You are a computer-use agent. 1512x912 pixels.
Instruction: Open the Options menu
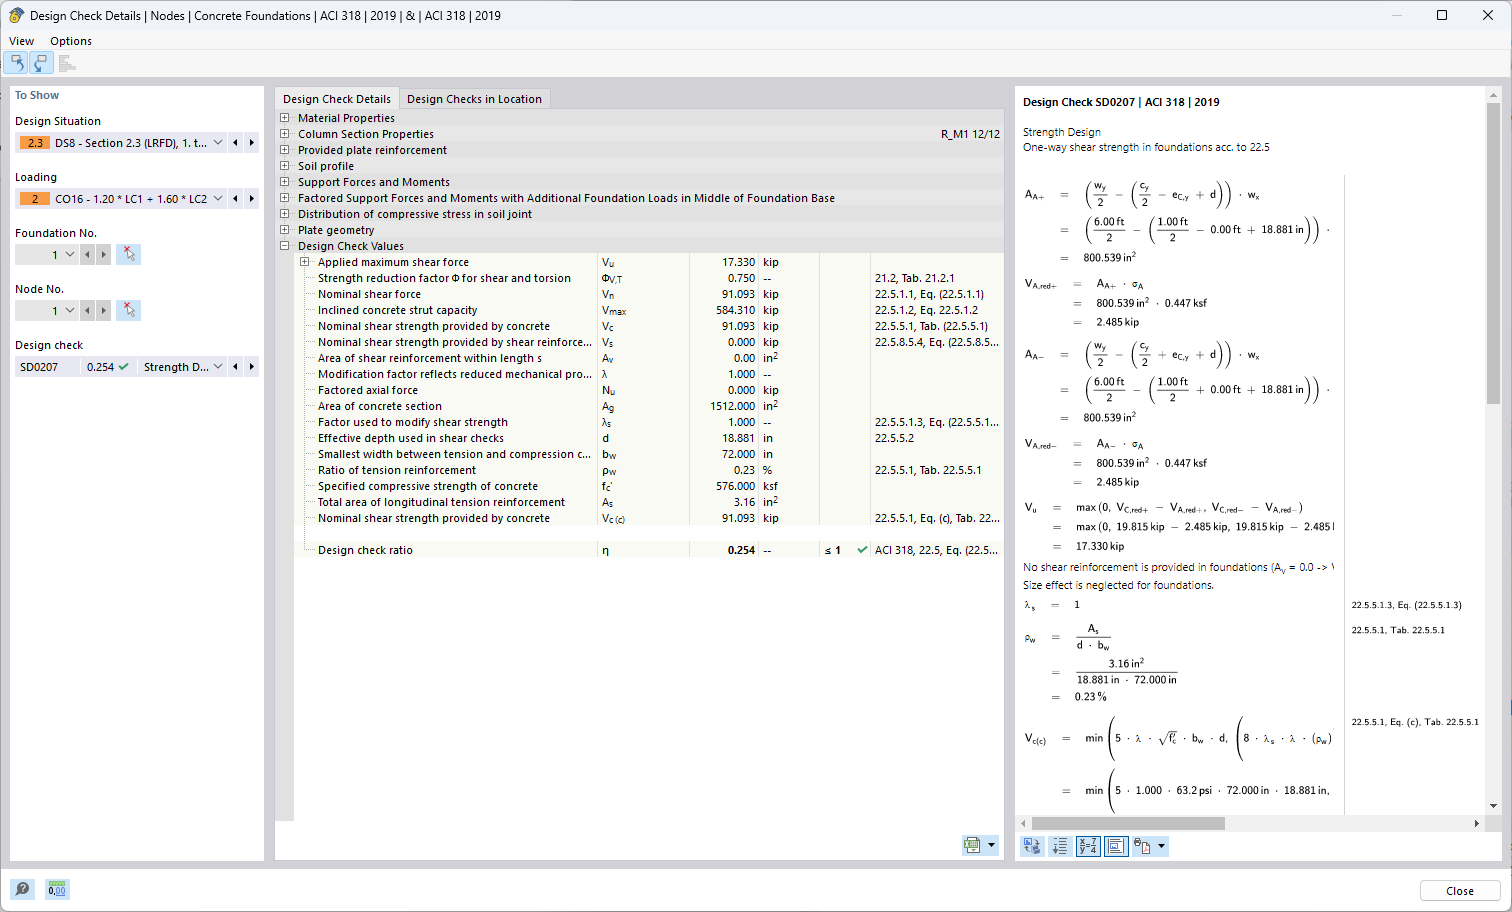[x=71, y=41]
